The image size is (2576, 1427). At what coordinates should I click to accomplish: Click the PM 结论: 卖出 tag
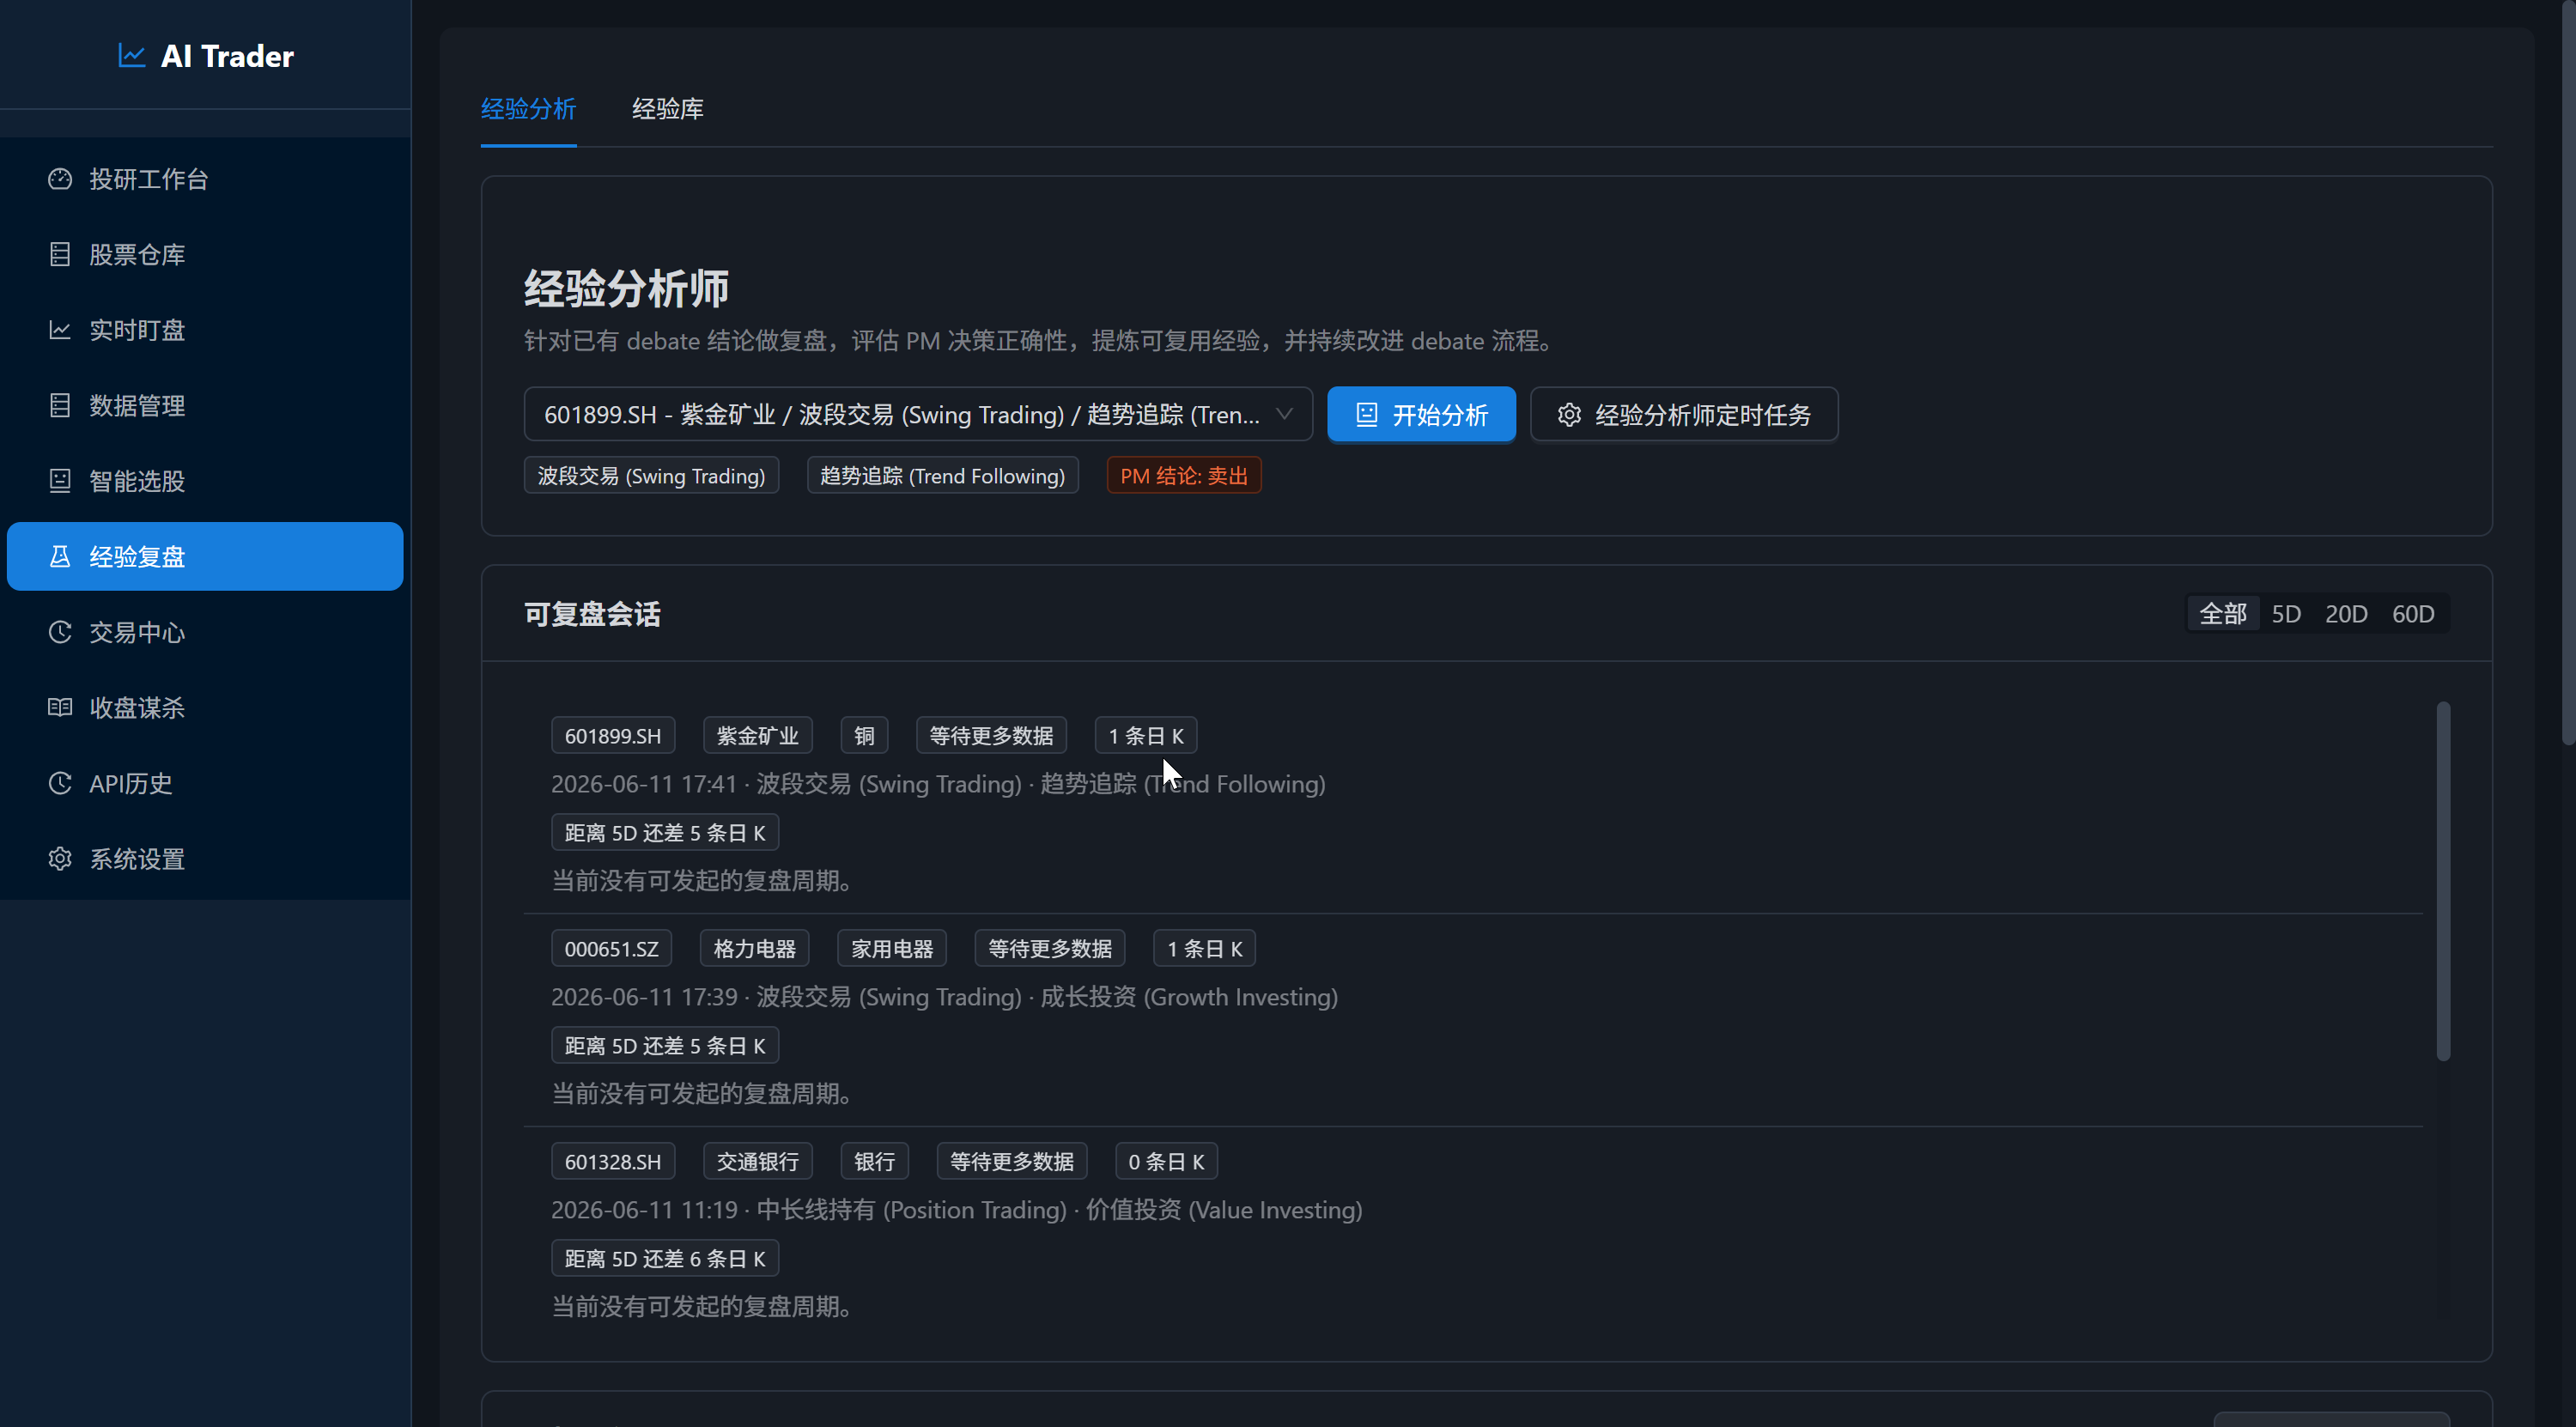1183,475
